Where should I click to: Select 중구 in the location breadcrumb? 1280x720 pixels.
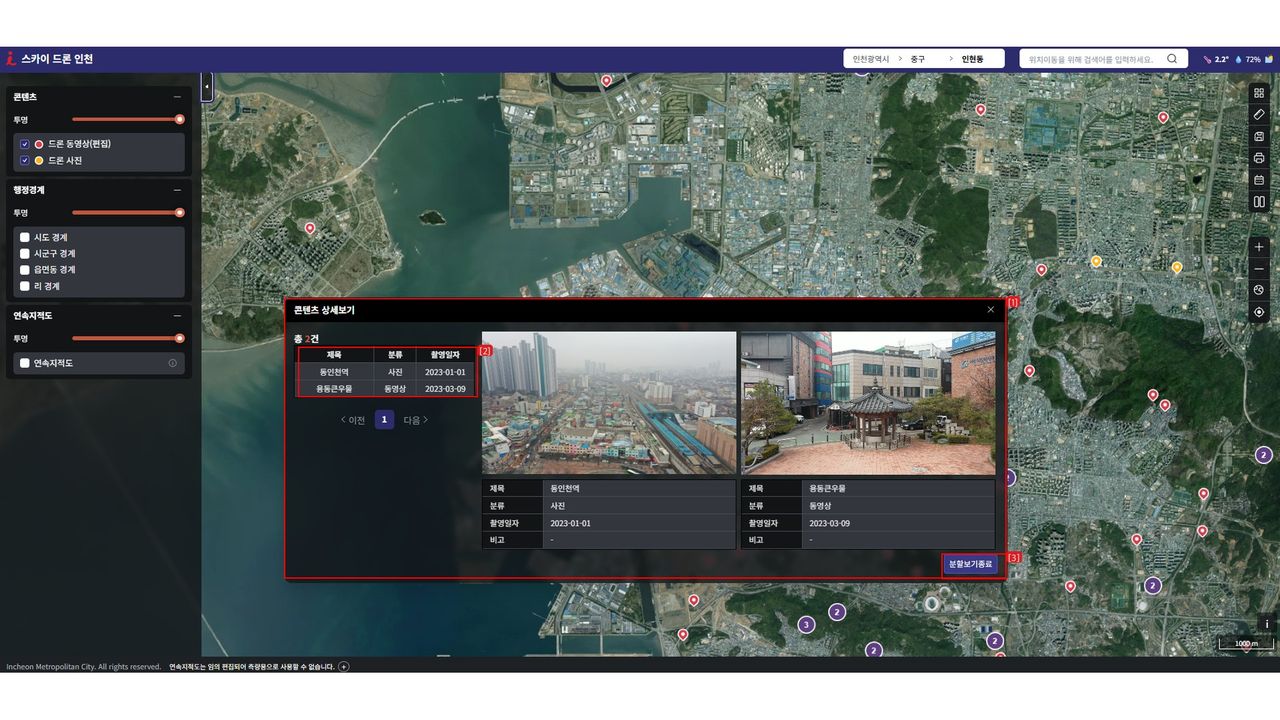[917, 60]
